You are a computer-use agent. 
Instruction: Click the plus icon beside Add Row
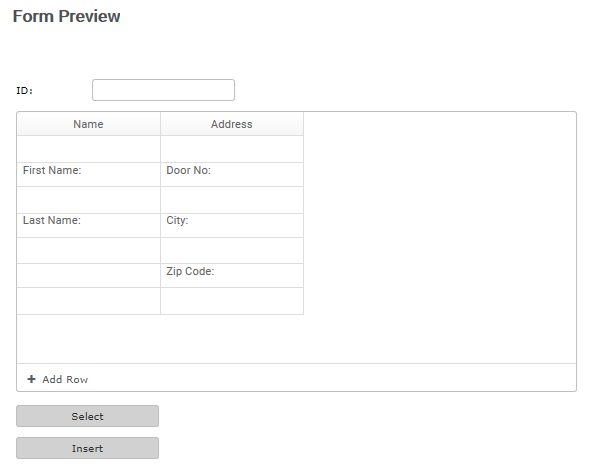32,379
